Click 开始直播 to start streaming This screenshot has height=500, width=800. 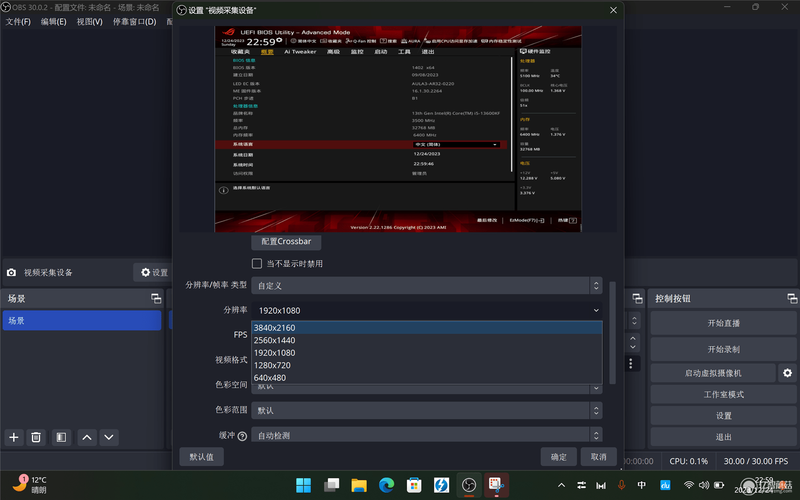[723, 323]
